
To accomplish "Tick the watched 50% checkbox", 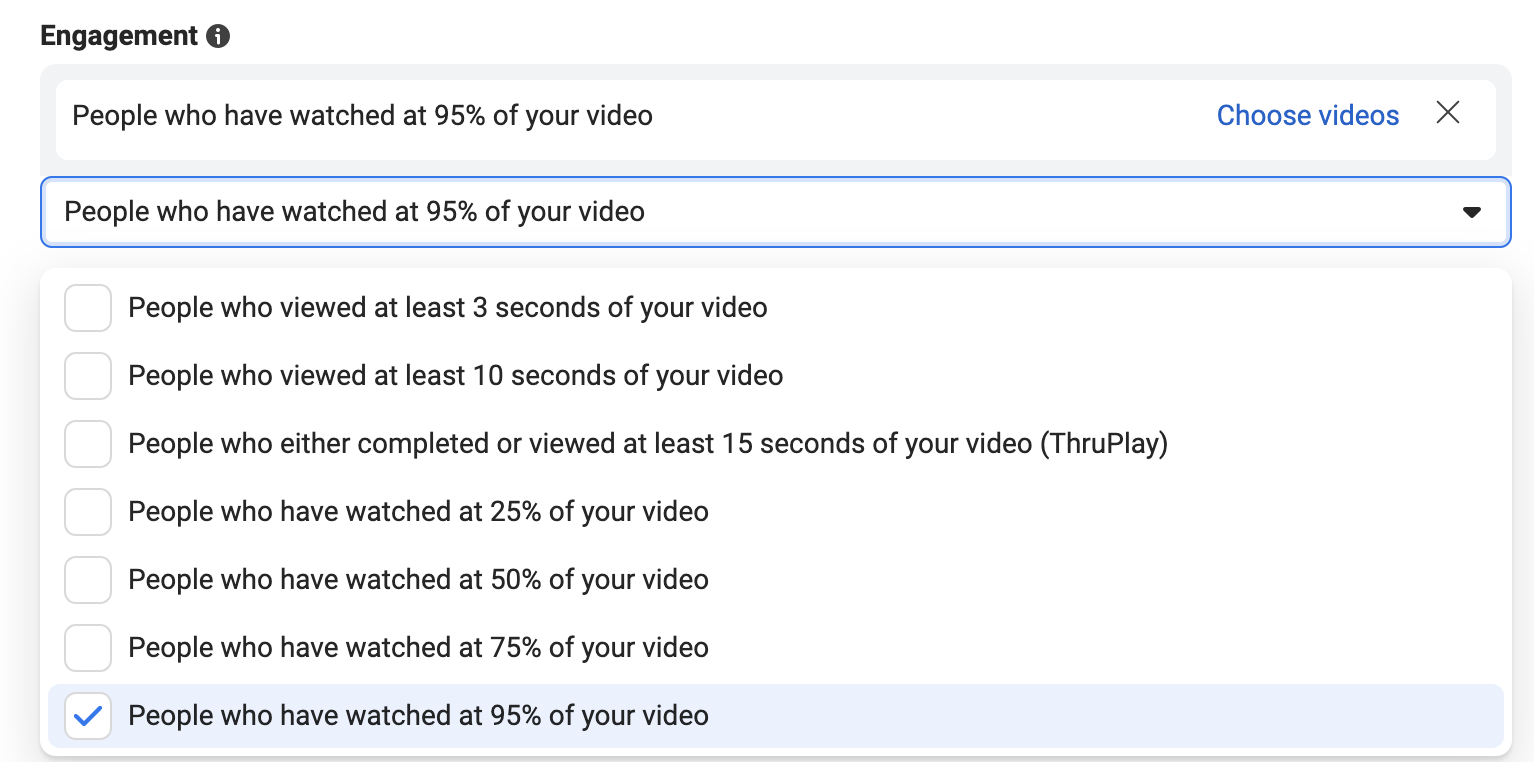I will (x=88, y=580).
